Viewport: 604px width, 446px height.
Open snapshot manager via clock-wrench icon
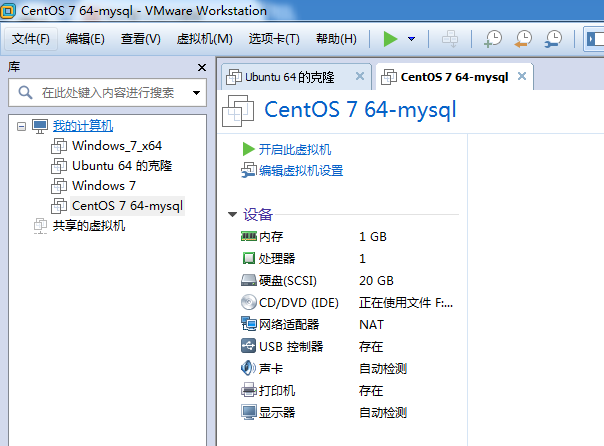553,39
